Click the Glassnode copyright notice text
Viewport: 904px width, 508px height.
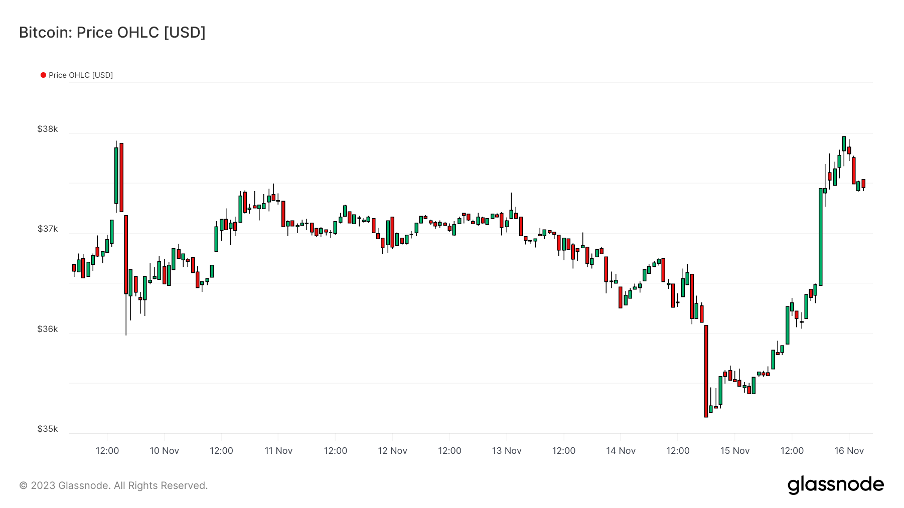click(x=113, y=486)
